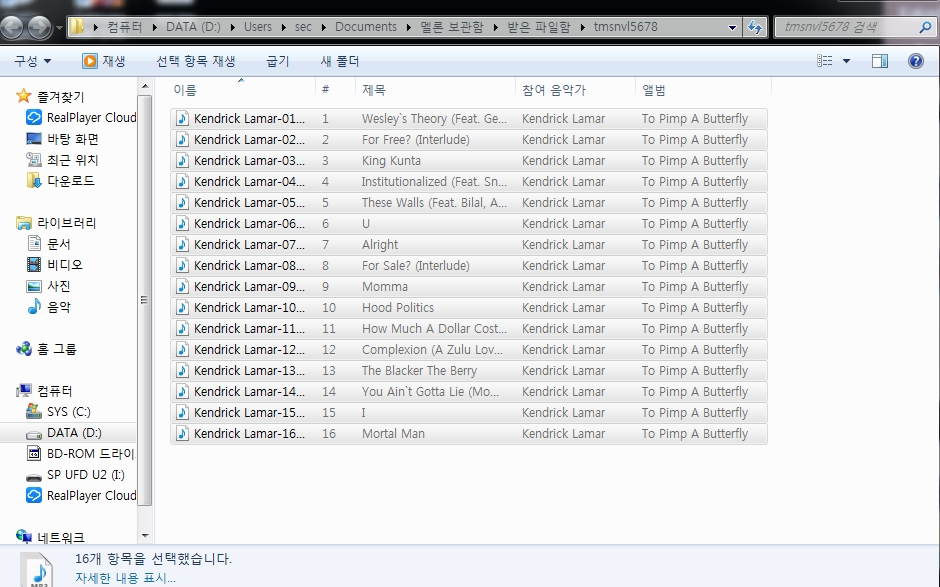940x587 pixels.
Task: Click the change view icon
Action: click(825, 61)
